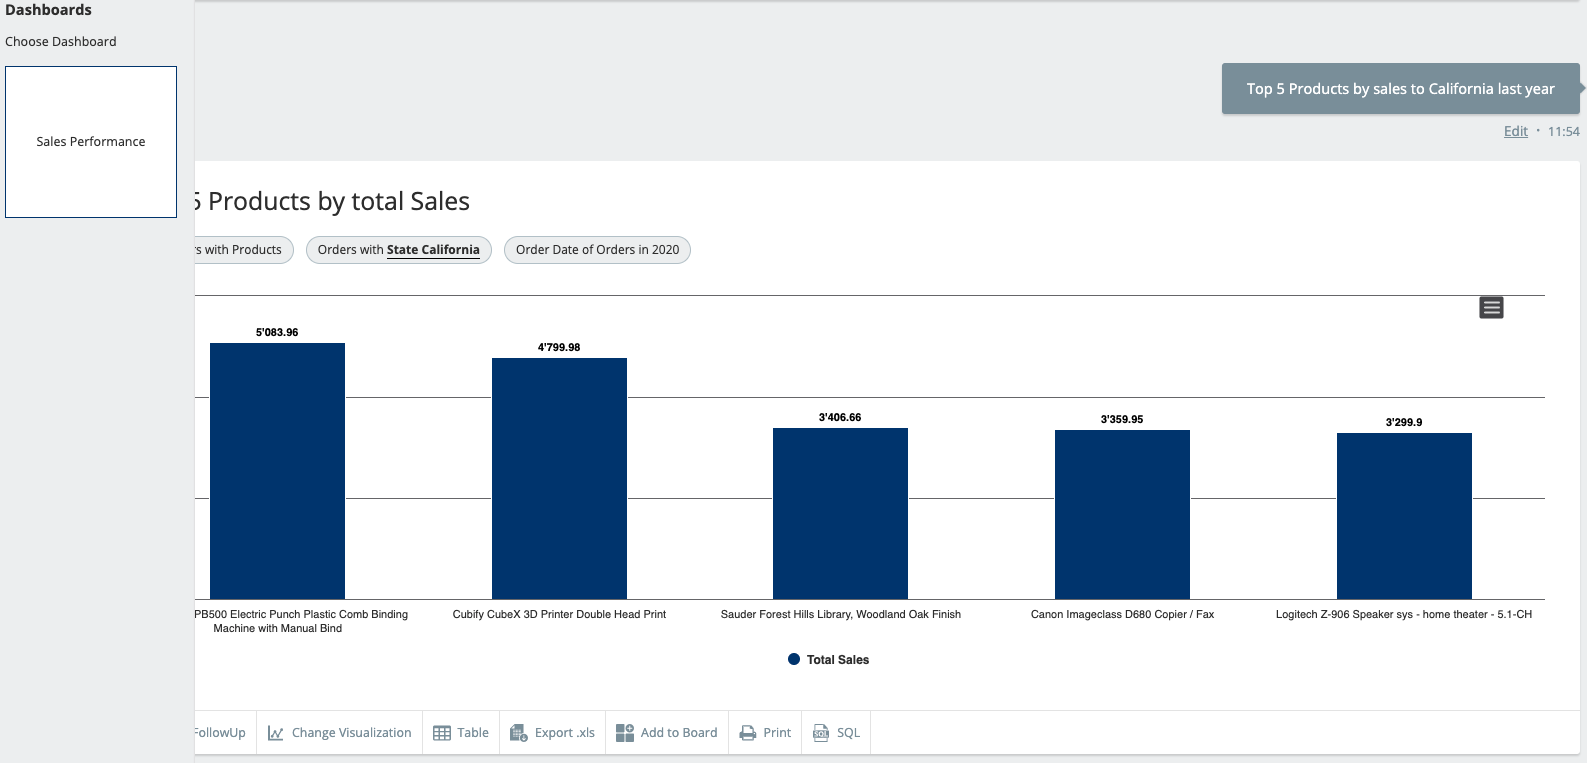Click the Canon Imageclass D680 bar

coord(1122,514)
